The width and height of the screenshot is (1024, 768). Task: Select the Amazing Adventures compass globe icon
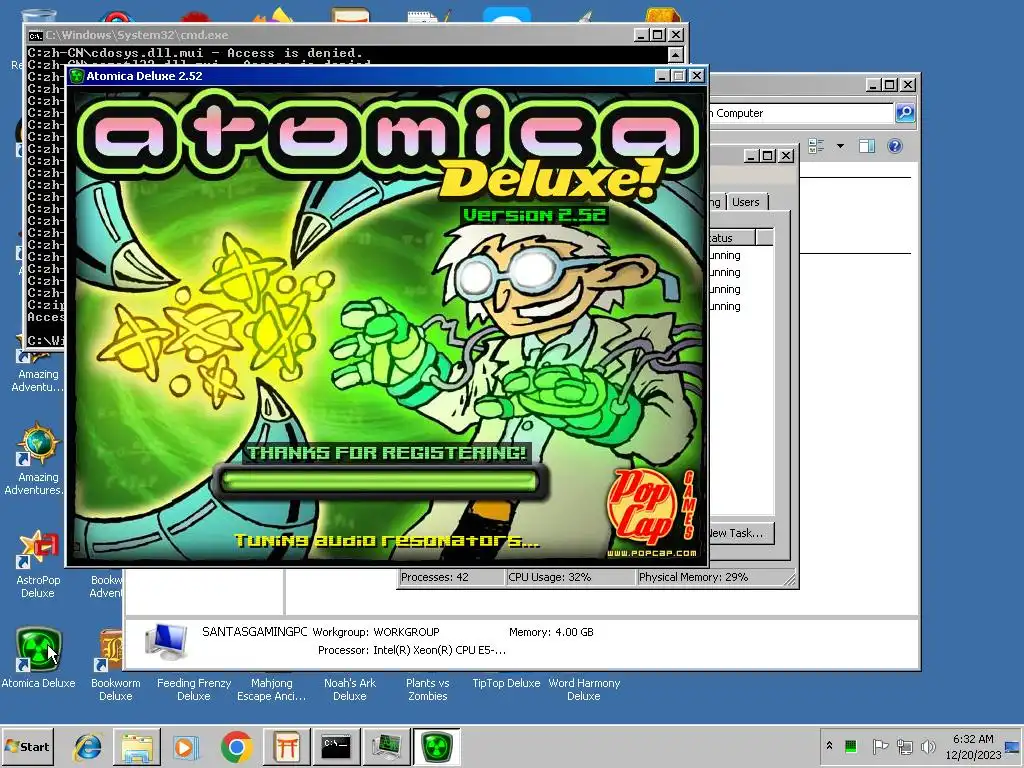pyautogui.click(x=39, y=443)
